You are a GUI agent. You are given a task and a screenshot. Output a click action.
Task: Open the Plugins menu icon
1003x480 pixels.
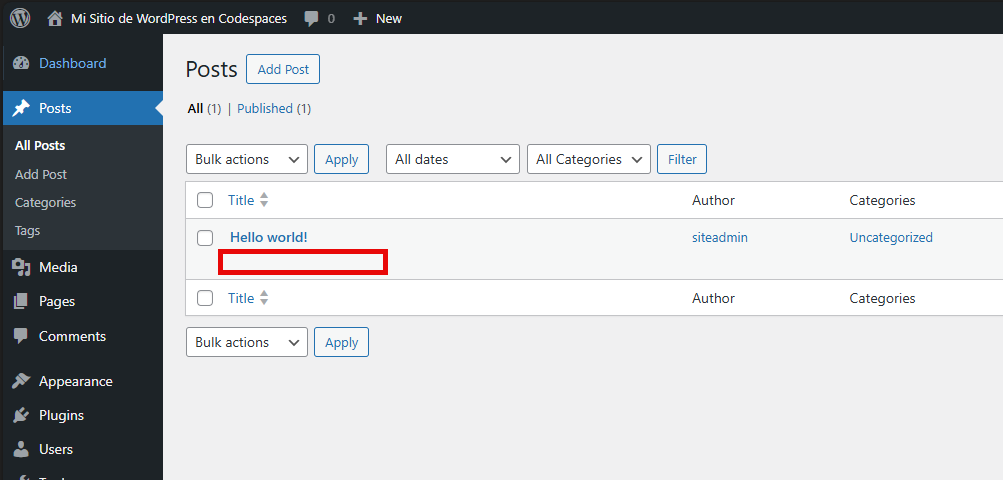coord(21,415)
